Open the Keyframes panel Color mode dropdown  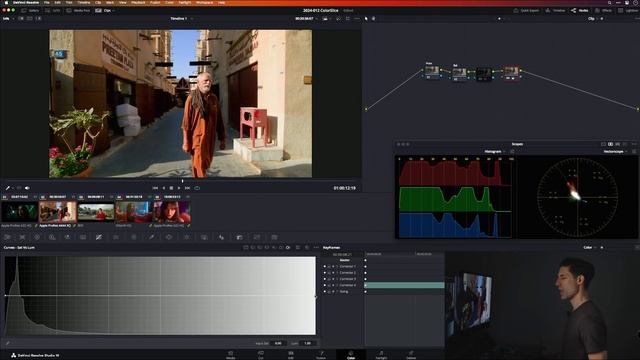(589, 247)
